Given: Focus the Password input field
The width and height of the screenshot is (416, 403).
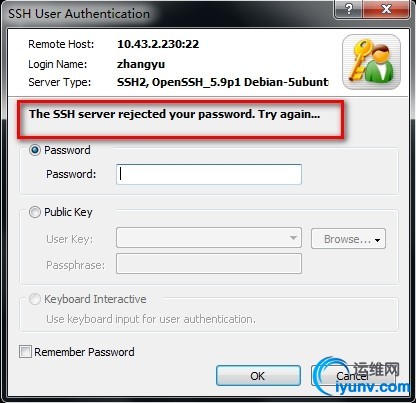Looking at the screenshot, I should click(x=209, y=174).
